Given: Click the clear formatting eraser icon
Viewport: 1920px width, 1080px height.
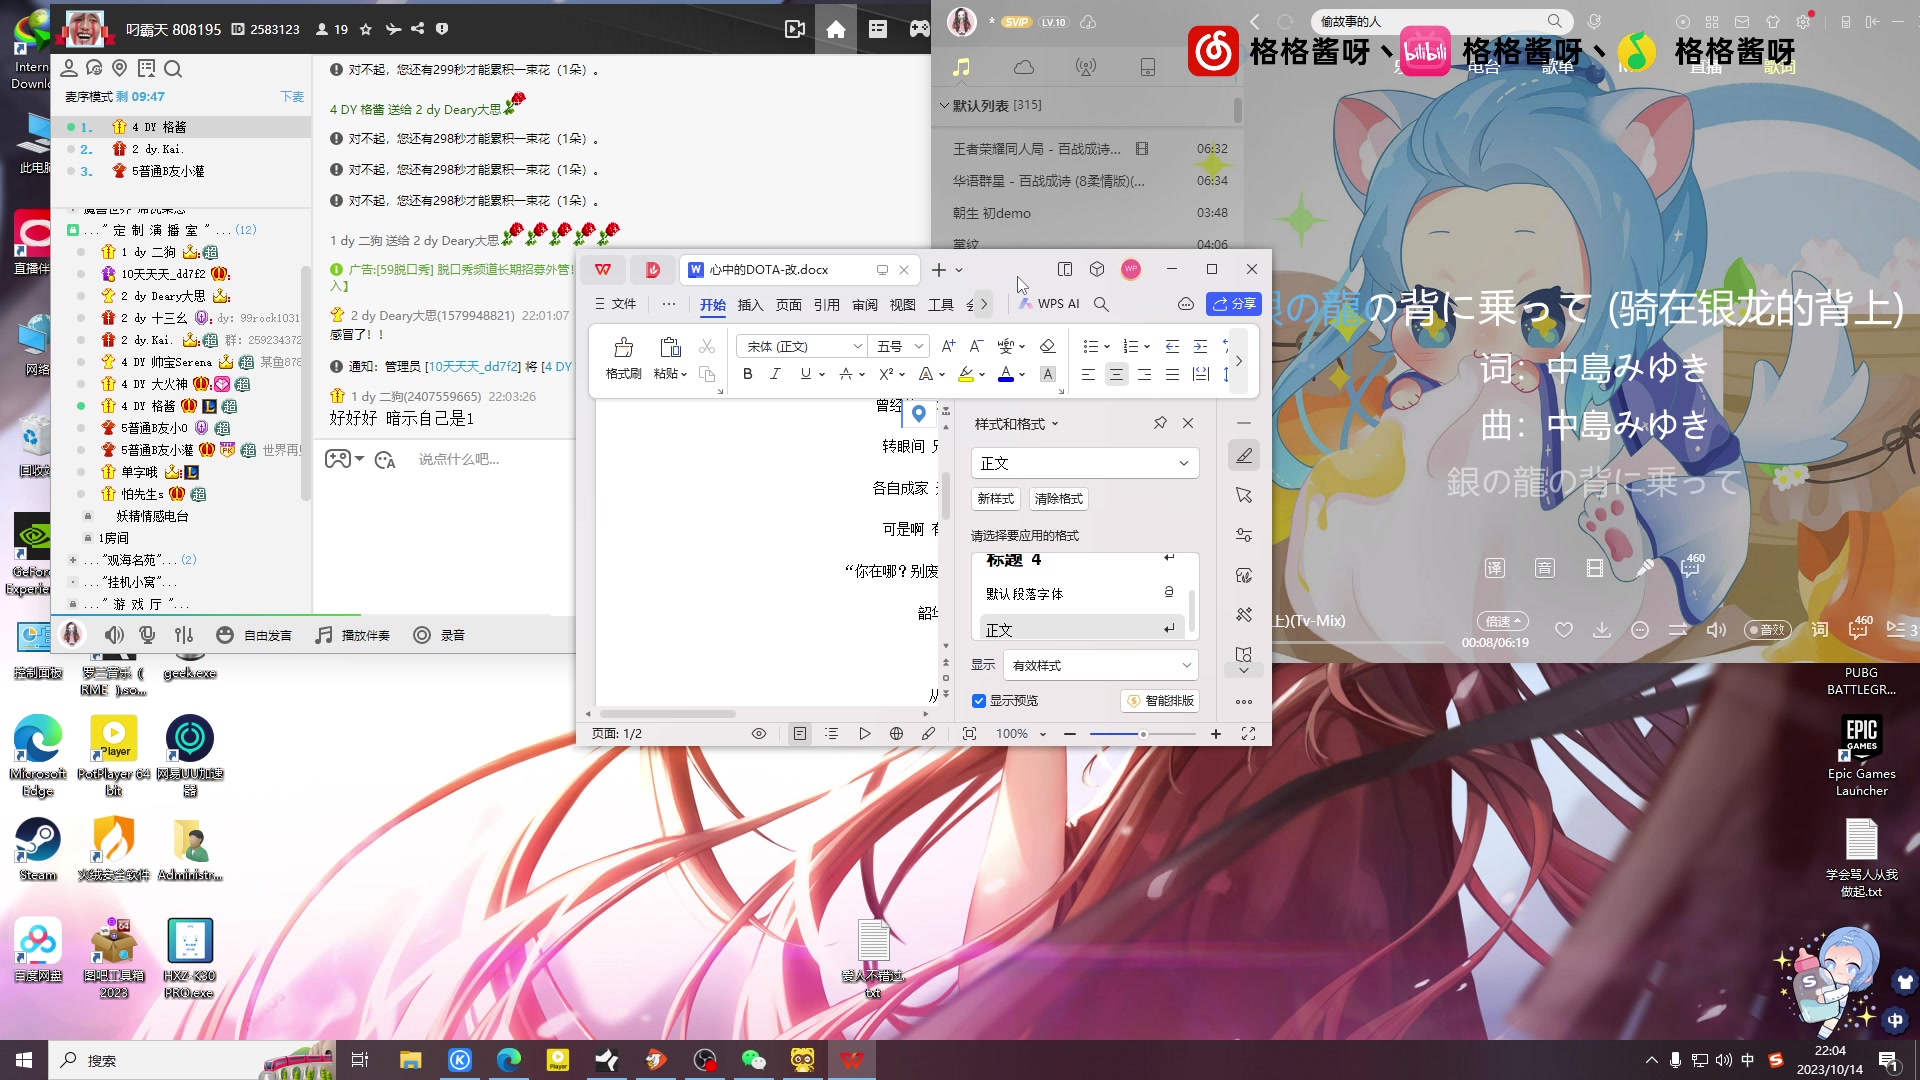Looking at the screenshot, I should coord(1047,346).
